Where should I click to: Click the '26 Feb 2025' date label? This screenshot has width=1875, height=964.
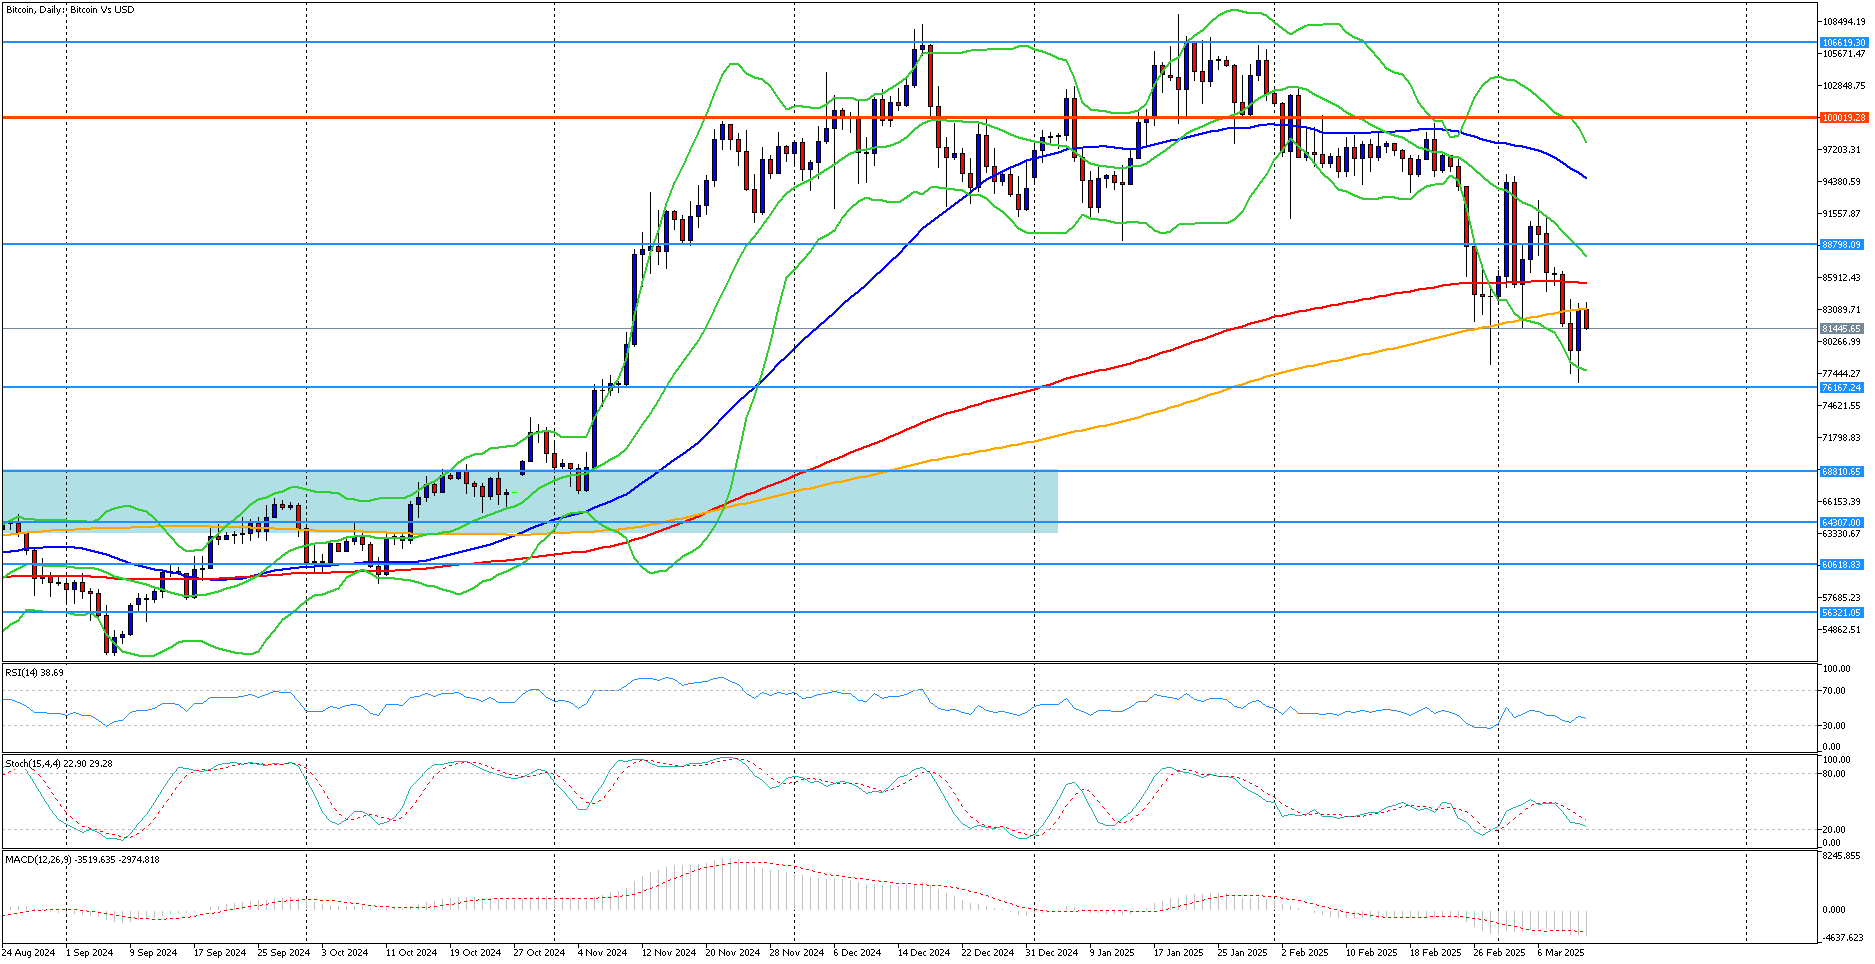[1499, 953]
